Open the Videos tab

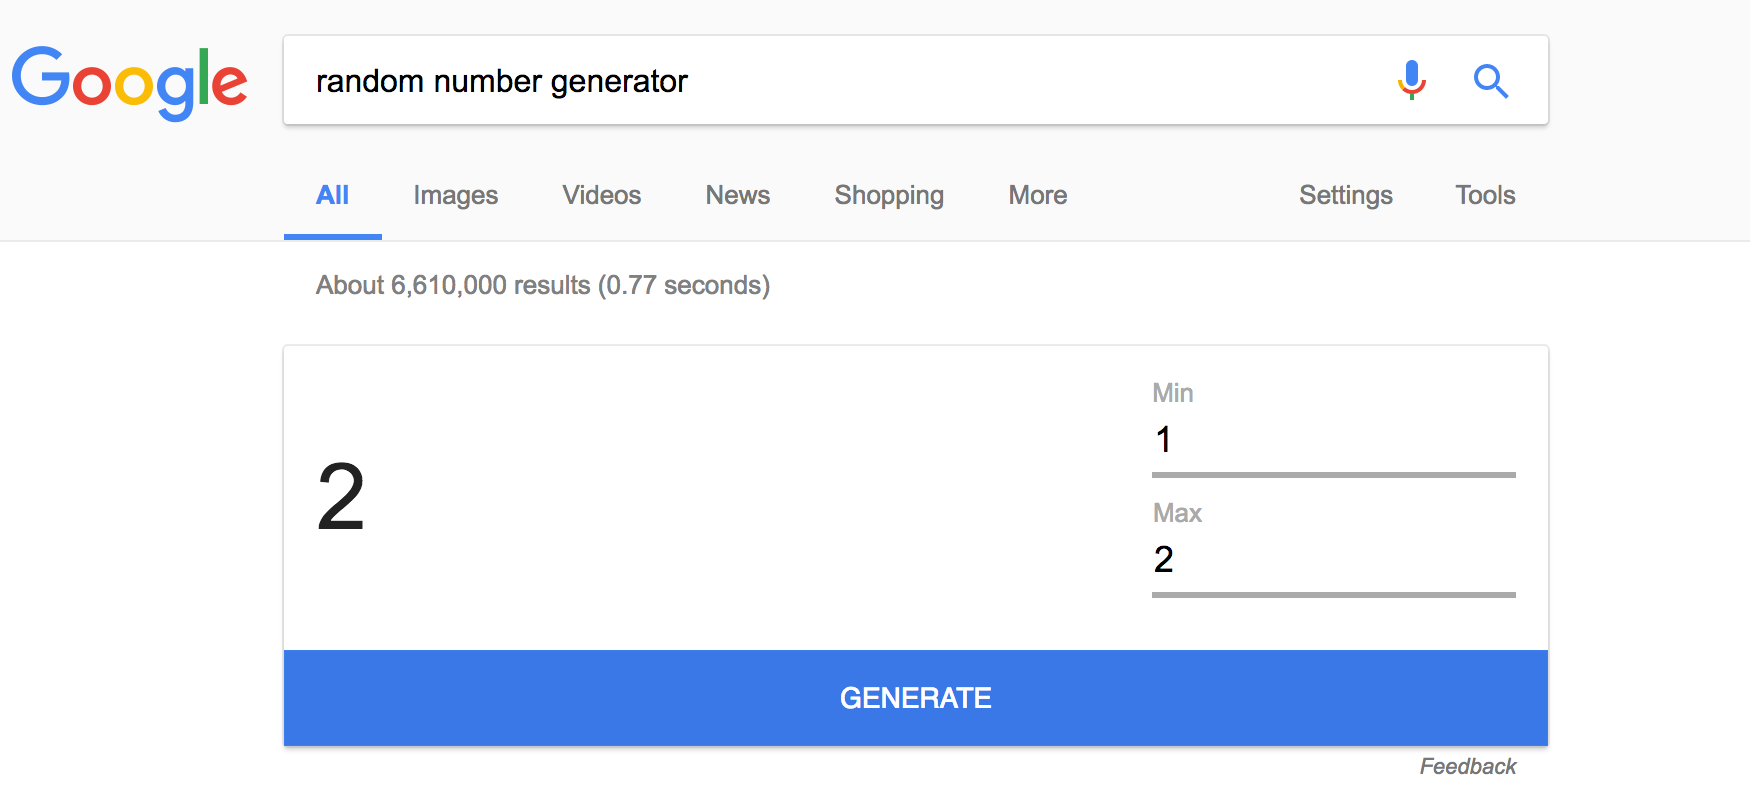601,195
